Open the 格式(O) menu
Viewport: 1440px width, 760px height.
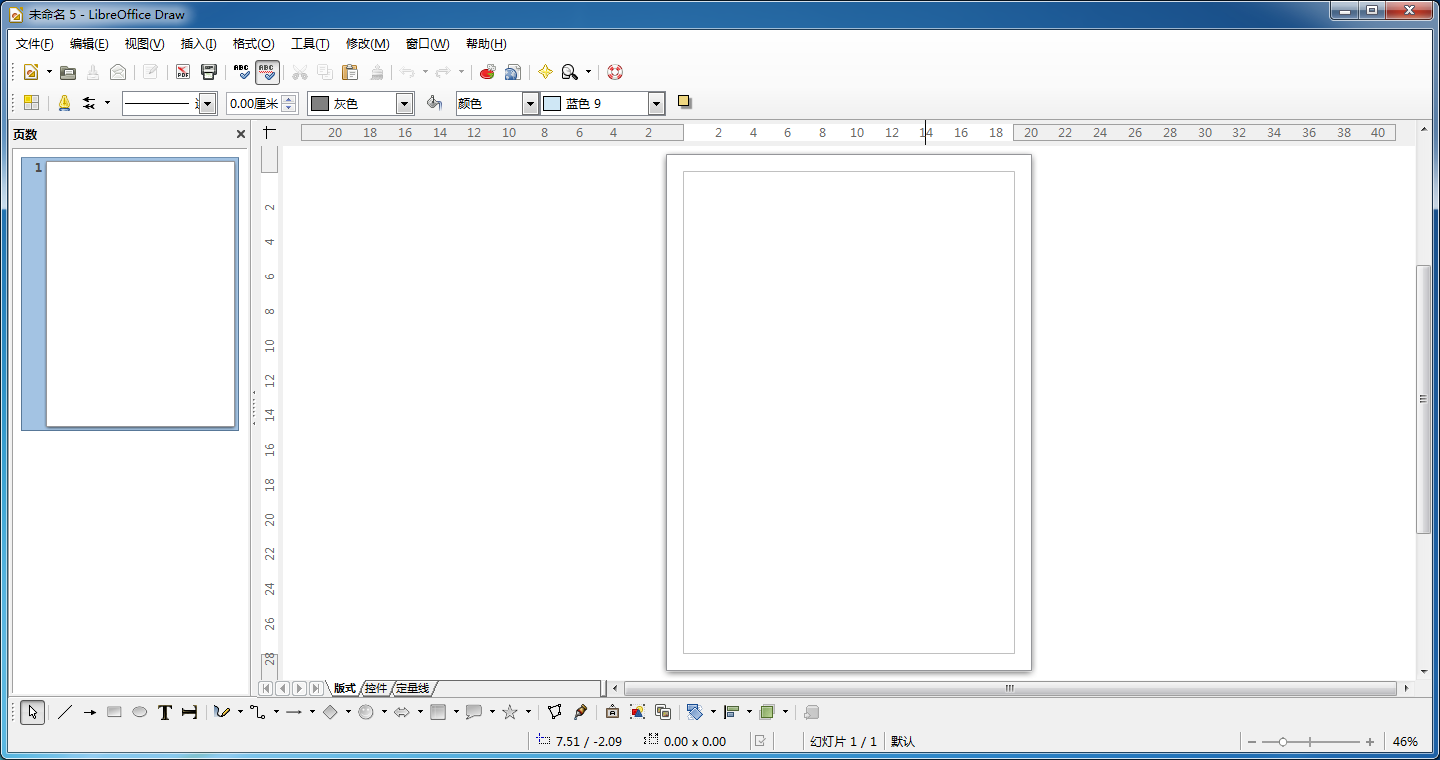253,44
